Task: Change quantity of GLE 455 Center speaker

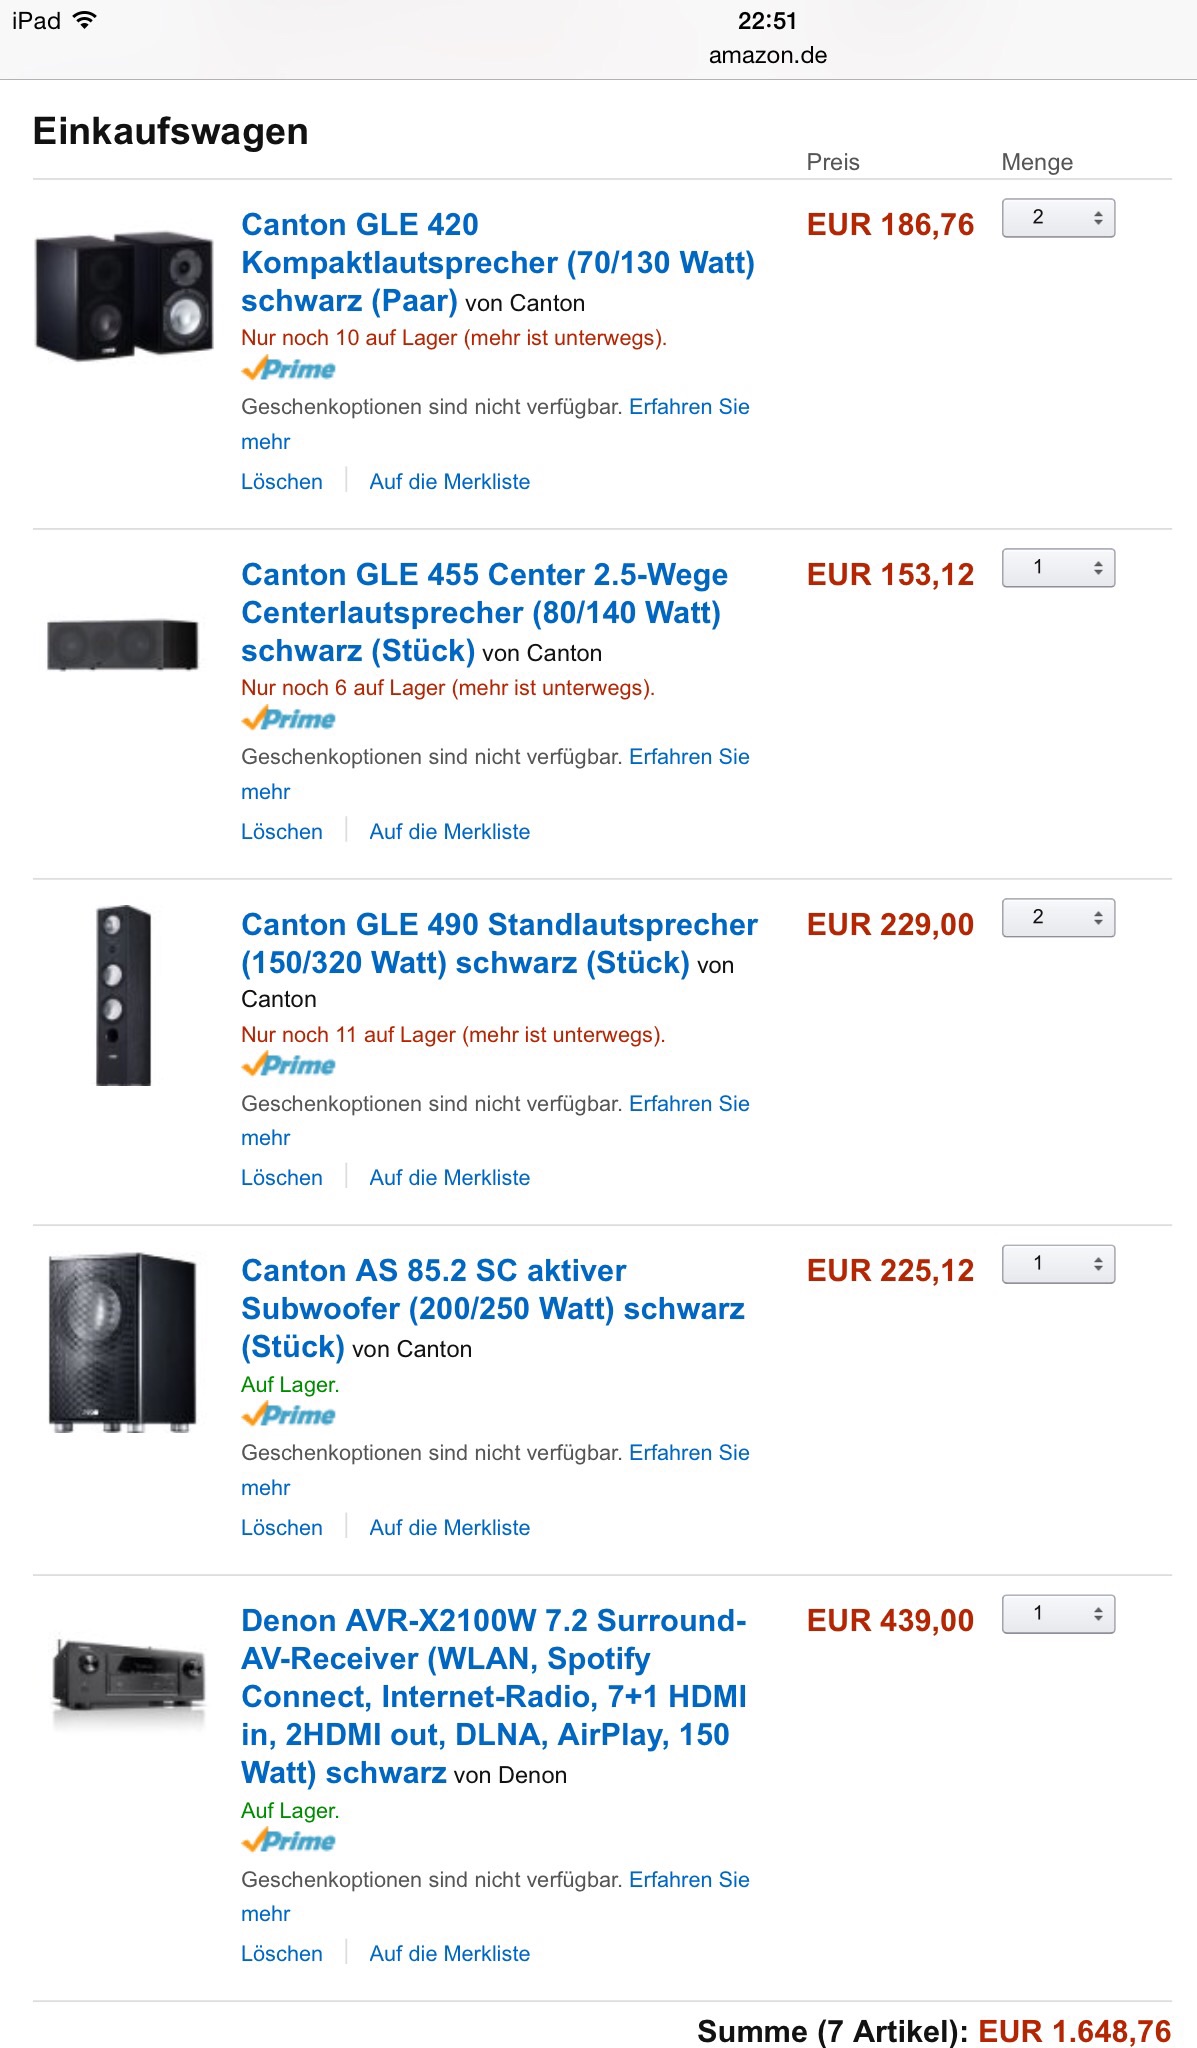Action: pos(1058,568)
